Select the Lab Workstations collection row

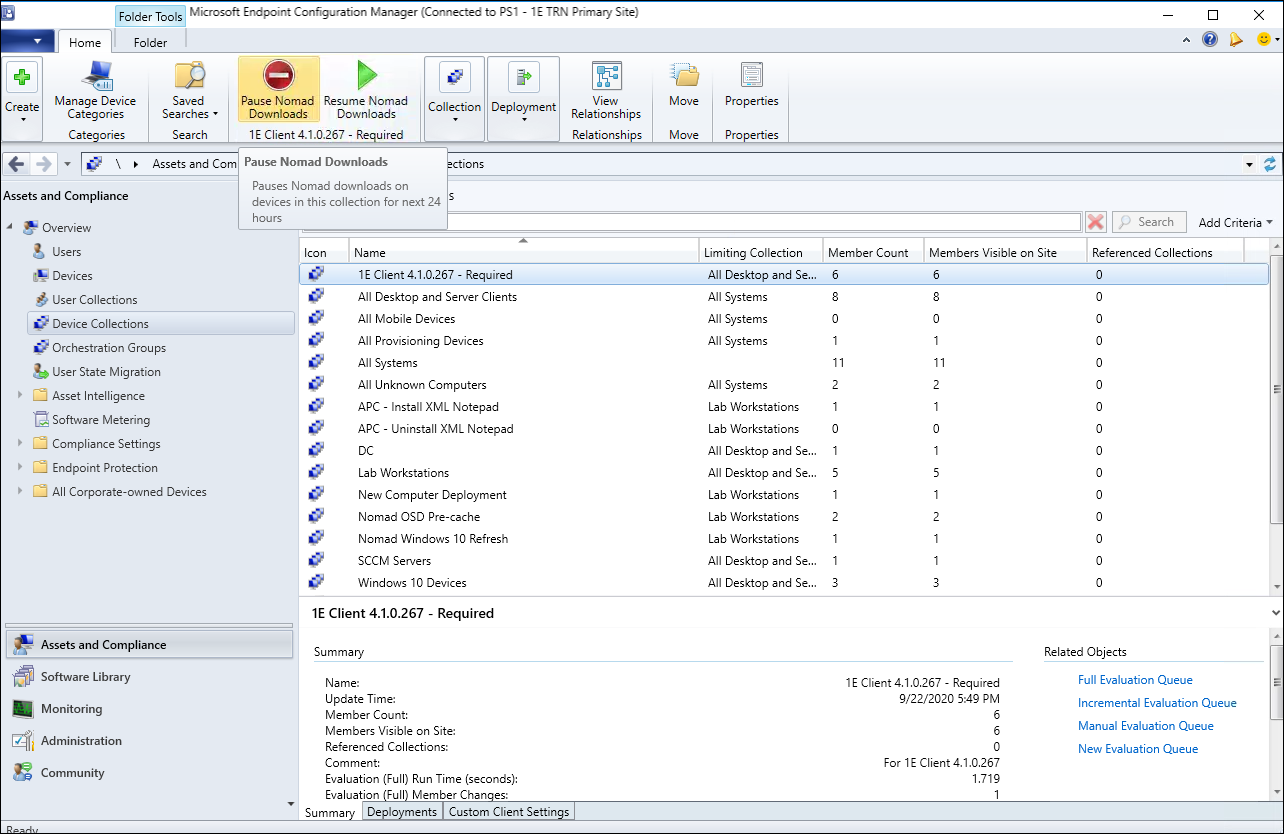coord(404,473)
